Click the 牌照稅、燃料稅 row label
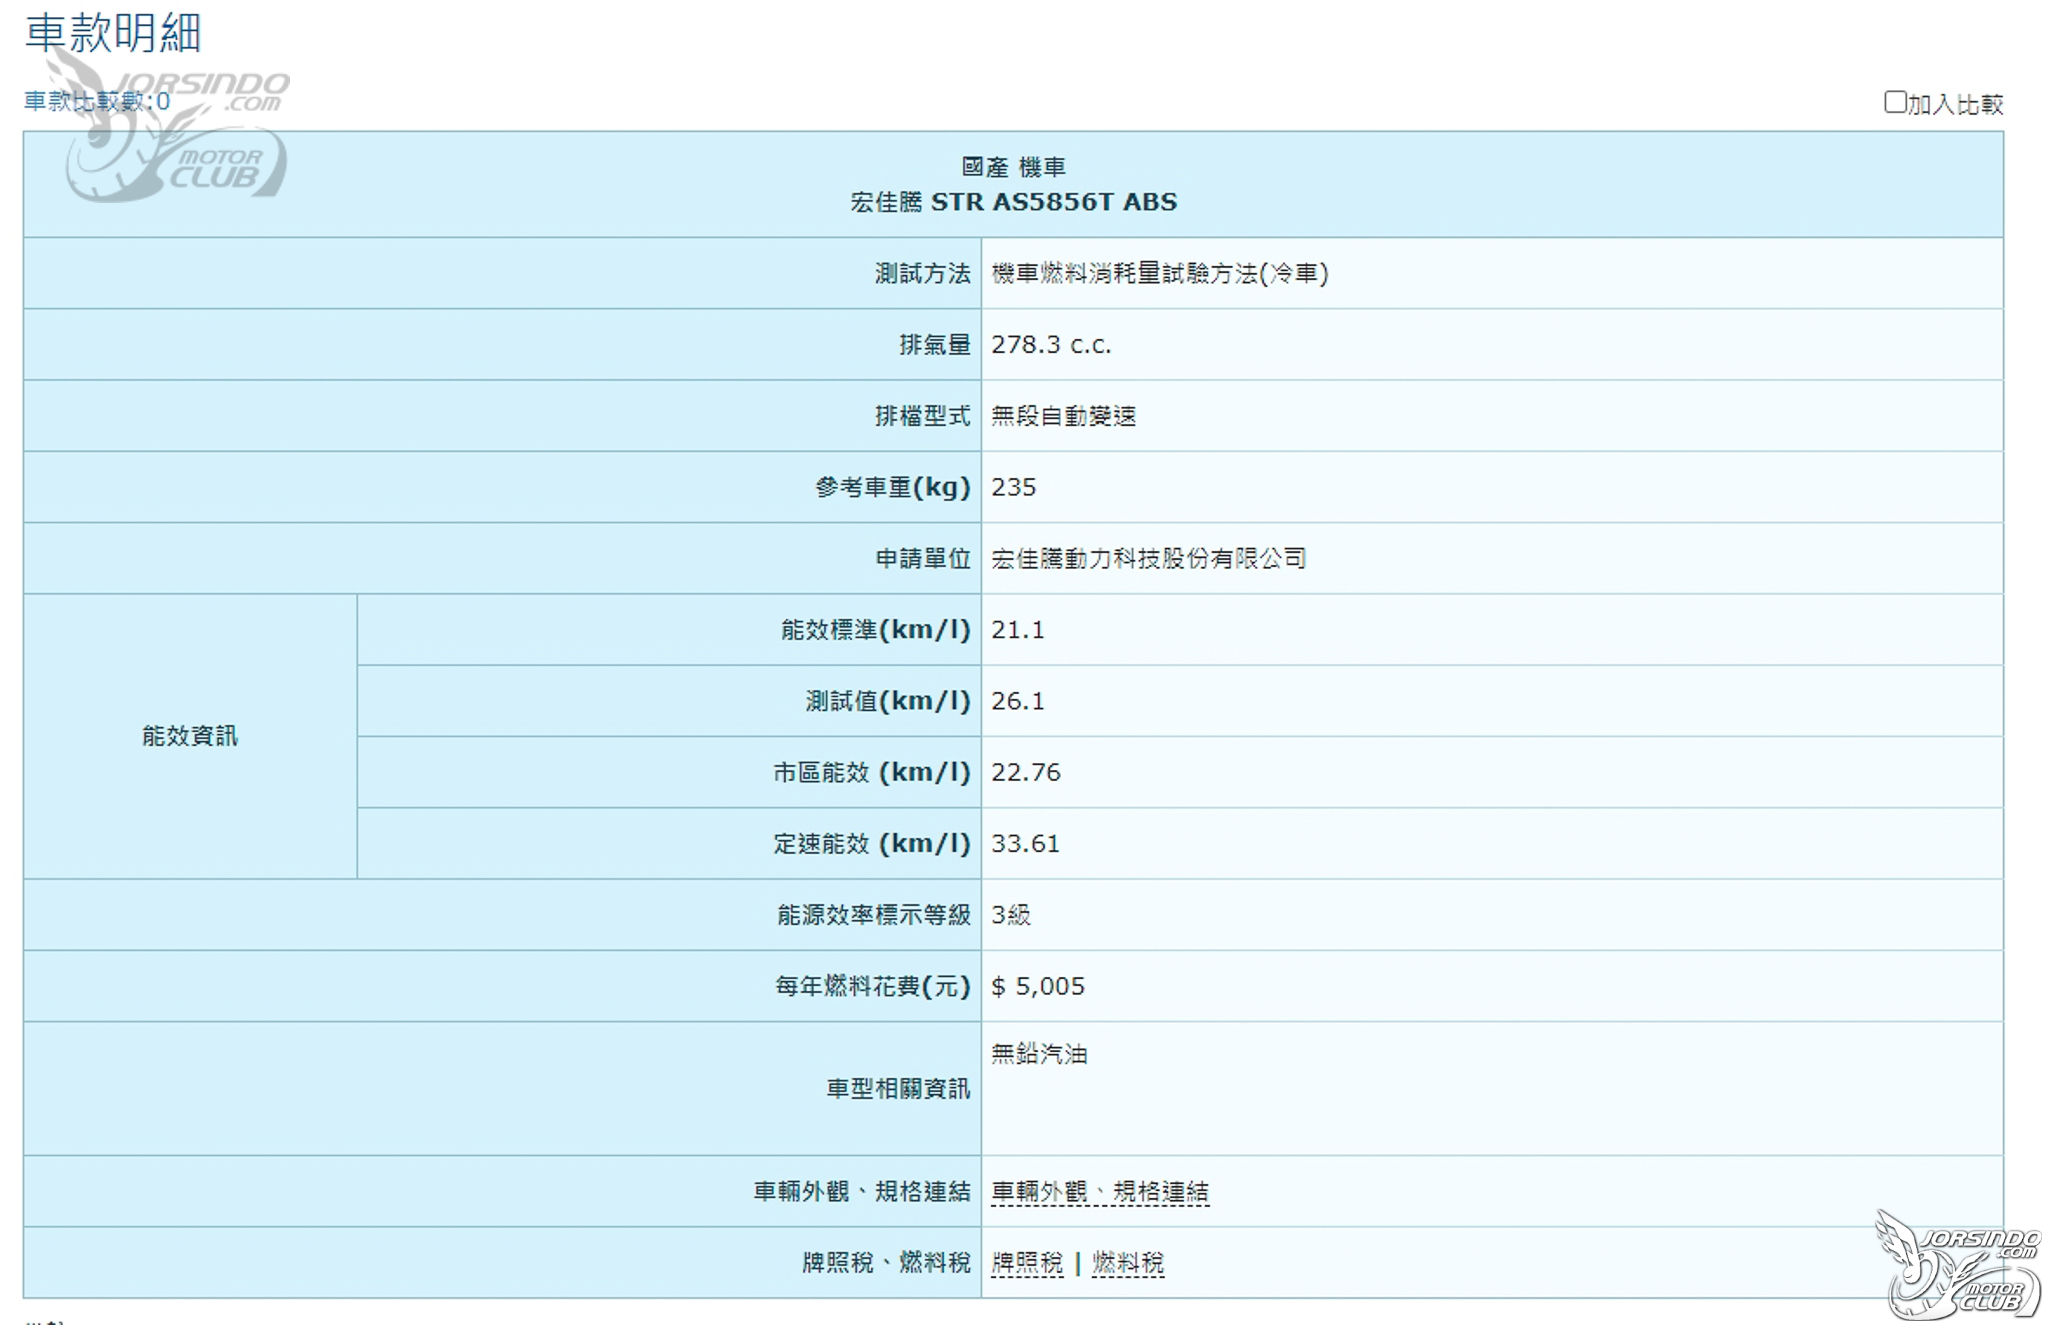Image resolution: width=2048 pixels, height=1325 pixels. coord(886,1263)
